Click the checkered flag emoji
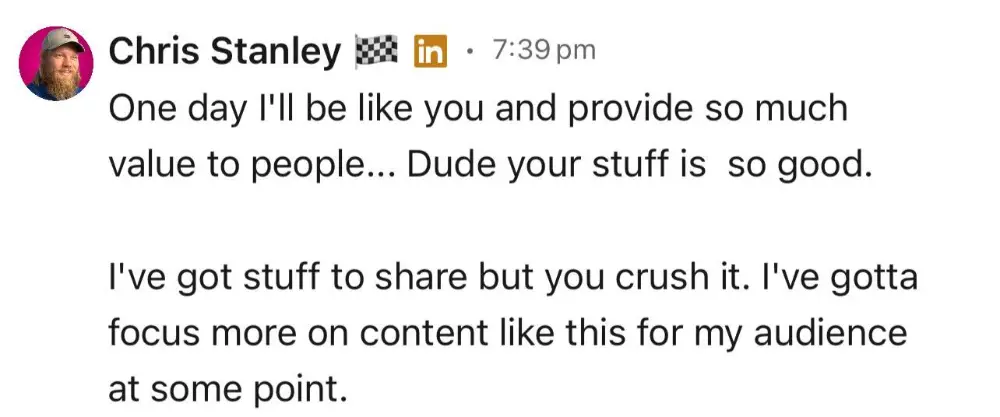This screenshot has height=417, width=1000. click(377, 51)
